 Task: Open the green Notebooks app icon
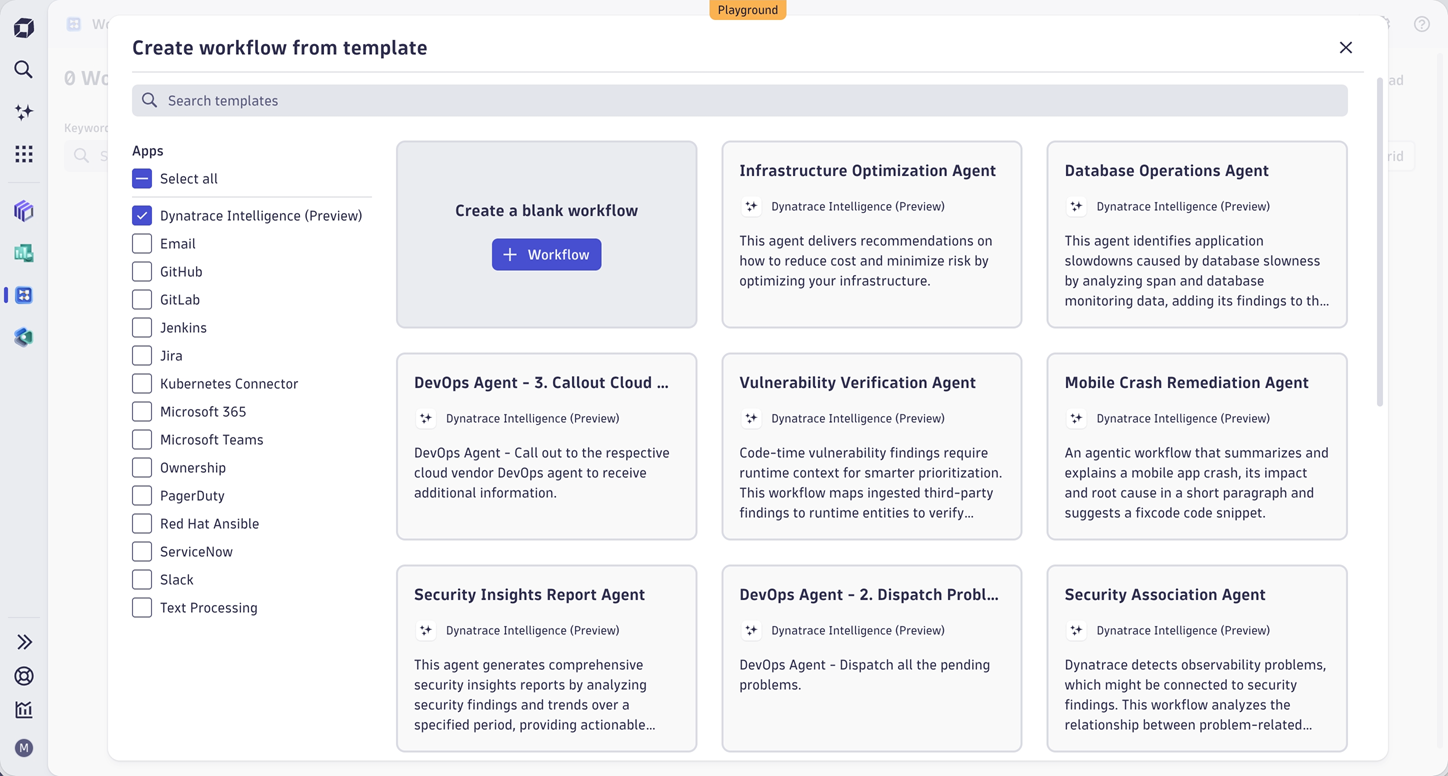point(23,253)
